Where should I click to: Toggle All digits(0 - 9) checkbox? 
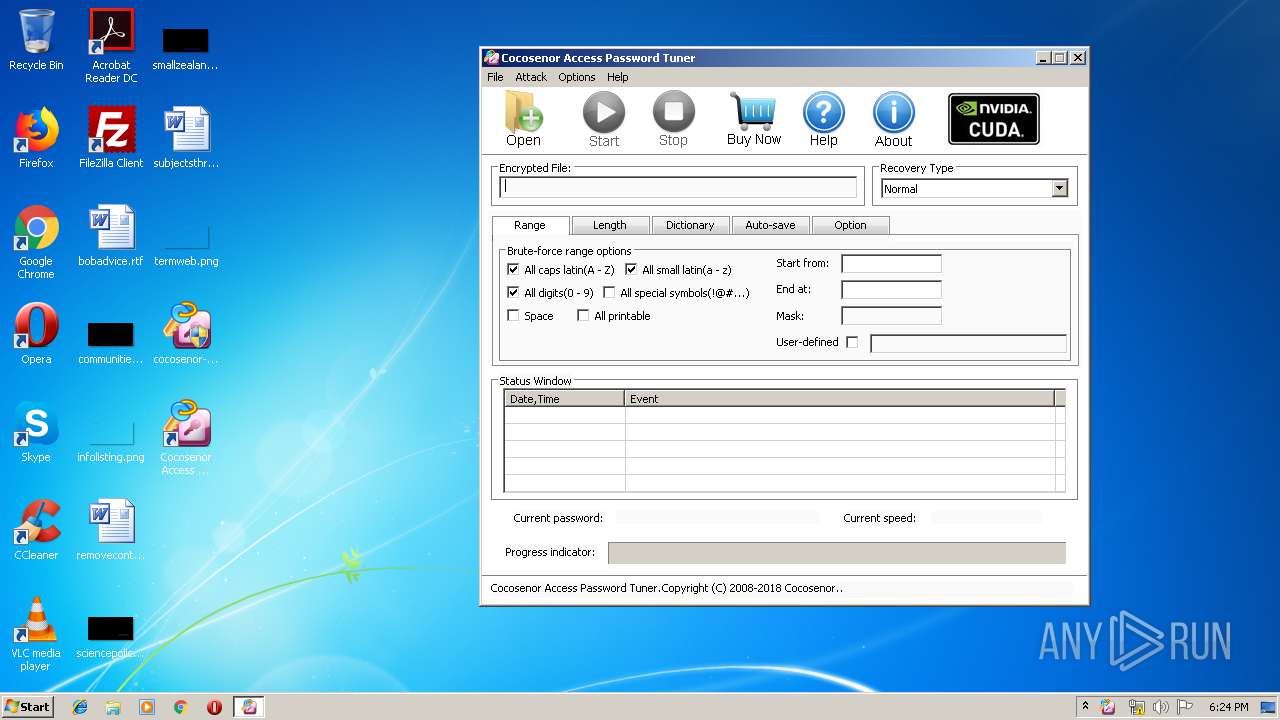pyautogui.click(x=514, y=293)
